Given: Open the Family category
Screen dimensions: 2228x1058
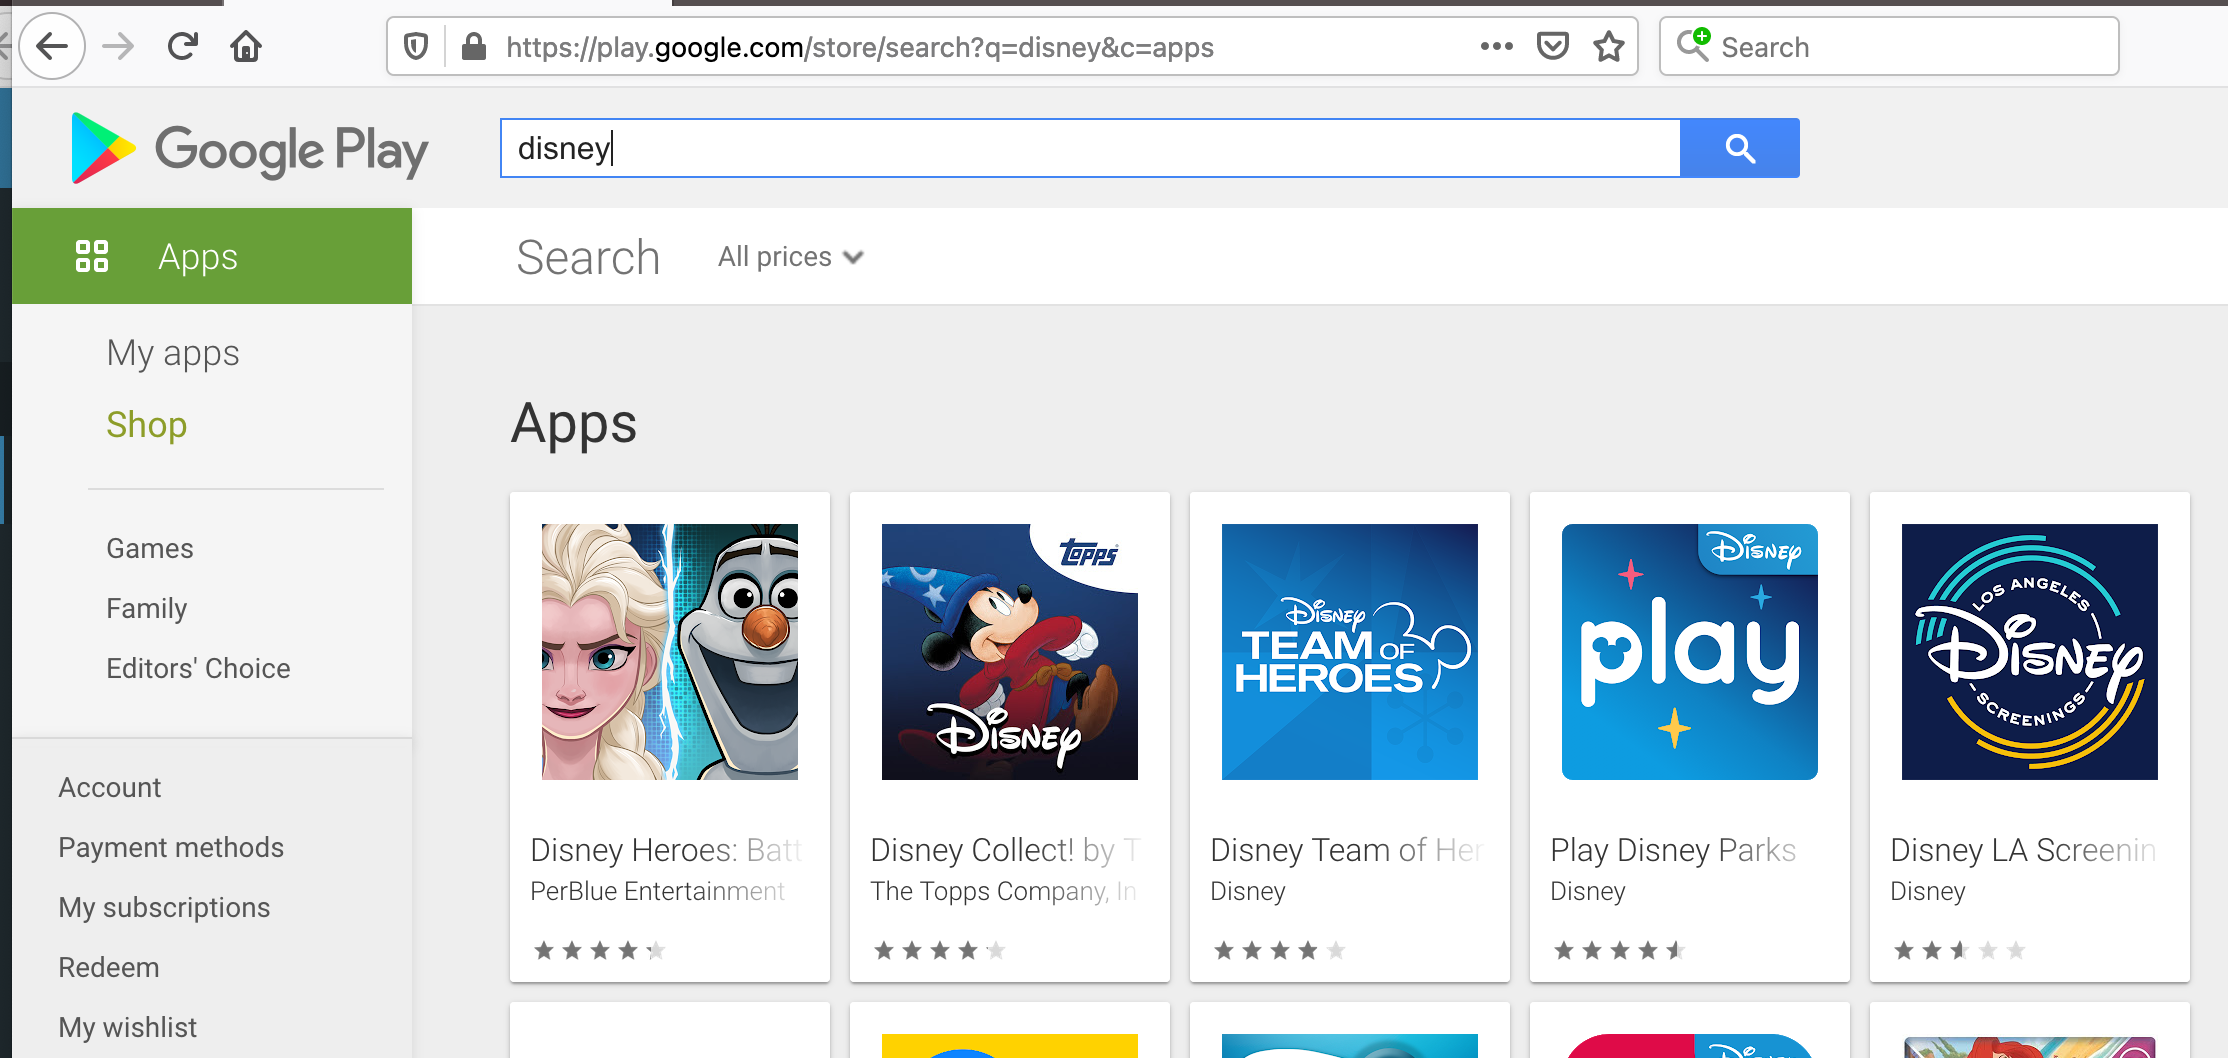Looking at the screenshot, I should coord(147,608).
